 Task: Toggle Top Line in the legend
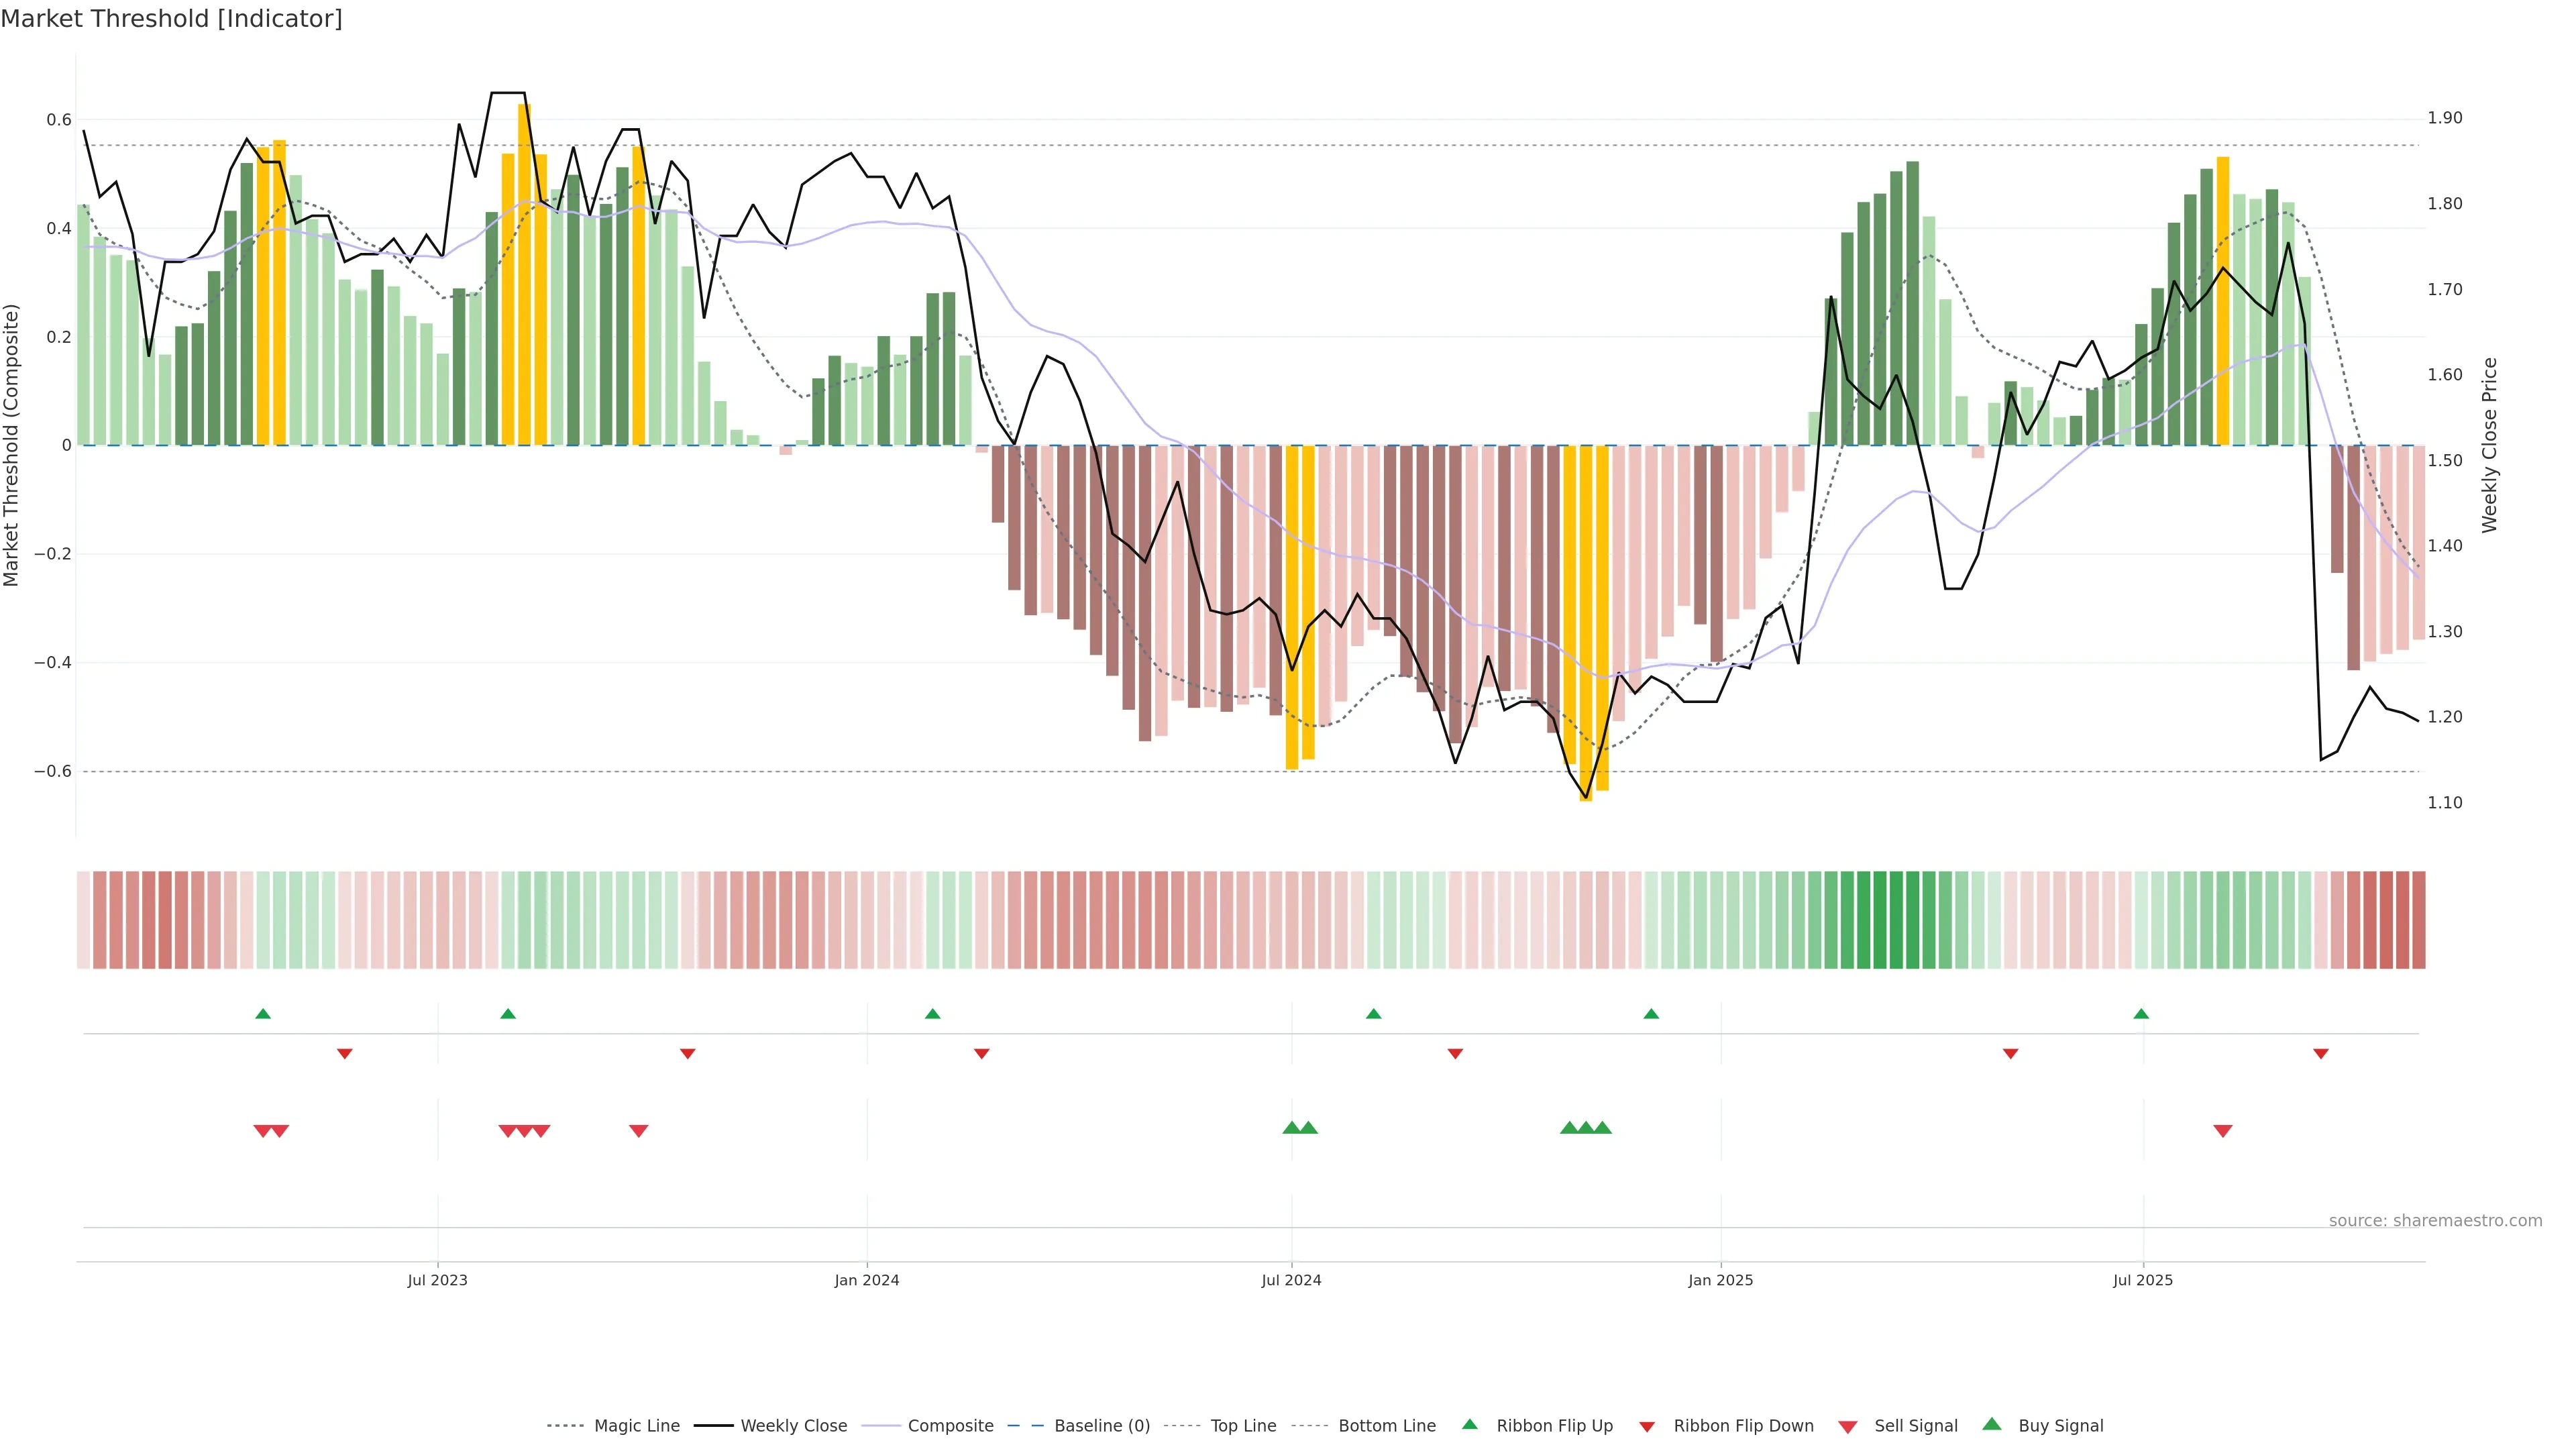[x=1243, y=1426]
